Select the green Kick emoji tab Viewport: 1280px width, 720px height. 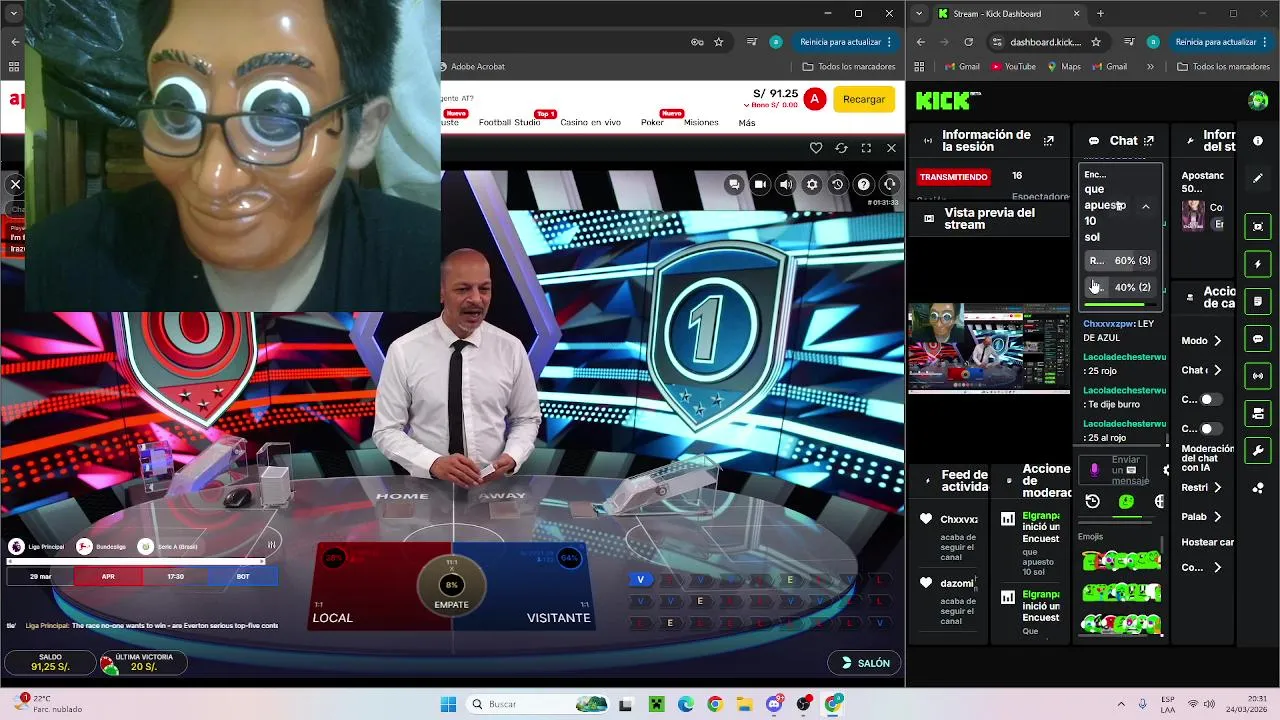coord(1126,501)
